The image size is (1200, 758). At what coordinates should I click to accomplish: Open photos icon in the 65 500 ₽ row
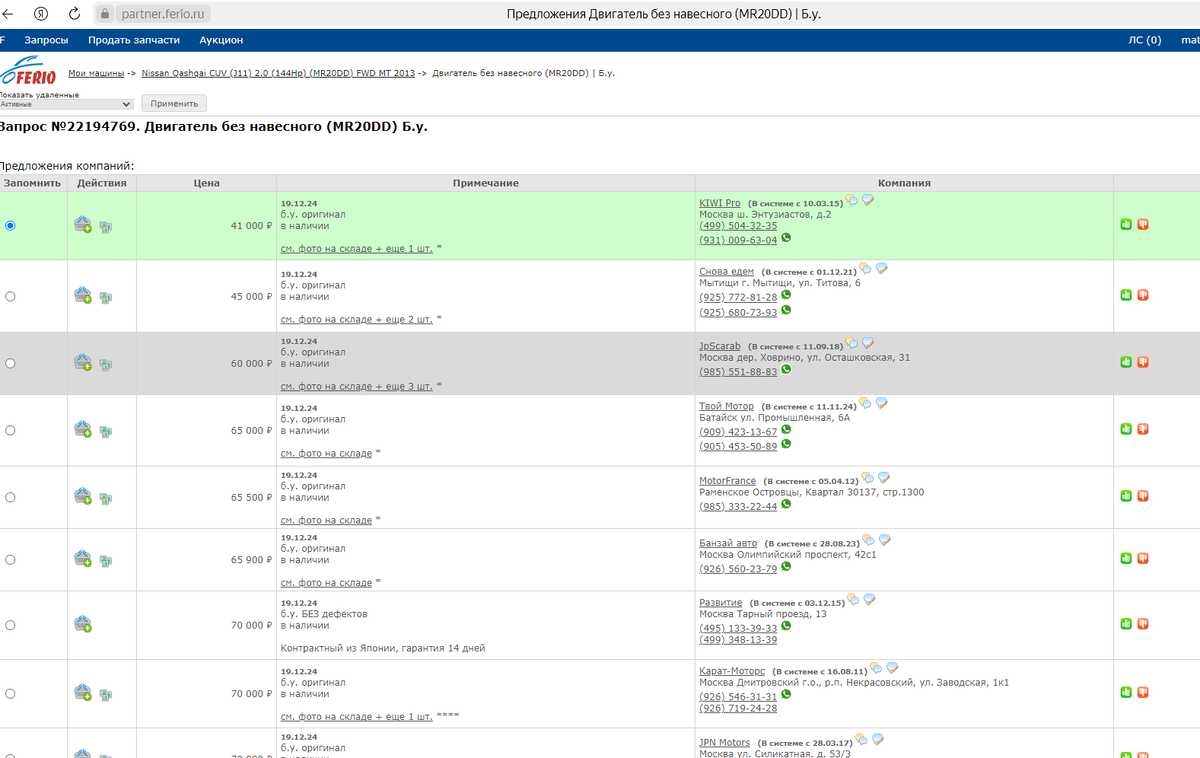pyautogui.click(x=105, y=498)
